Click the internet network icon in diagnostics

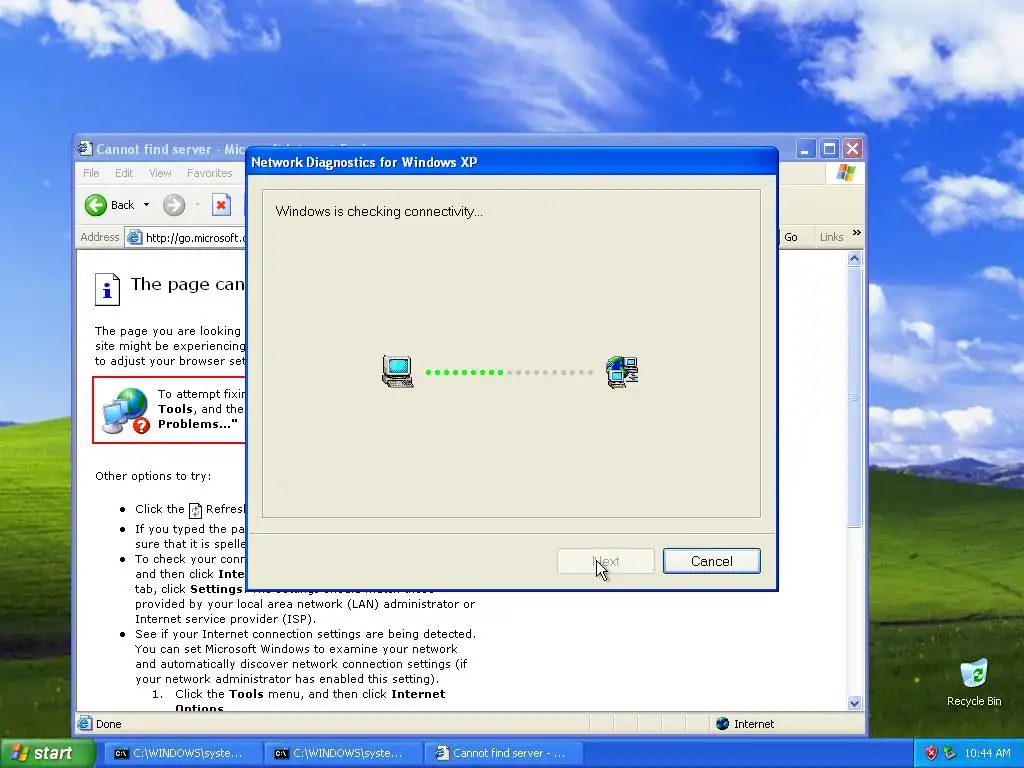click(x=622, y=372)
